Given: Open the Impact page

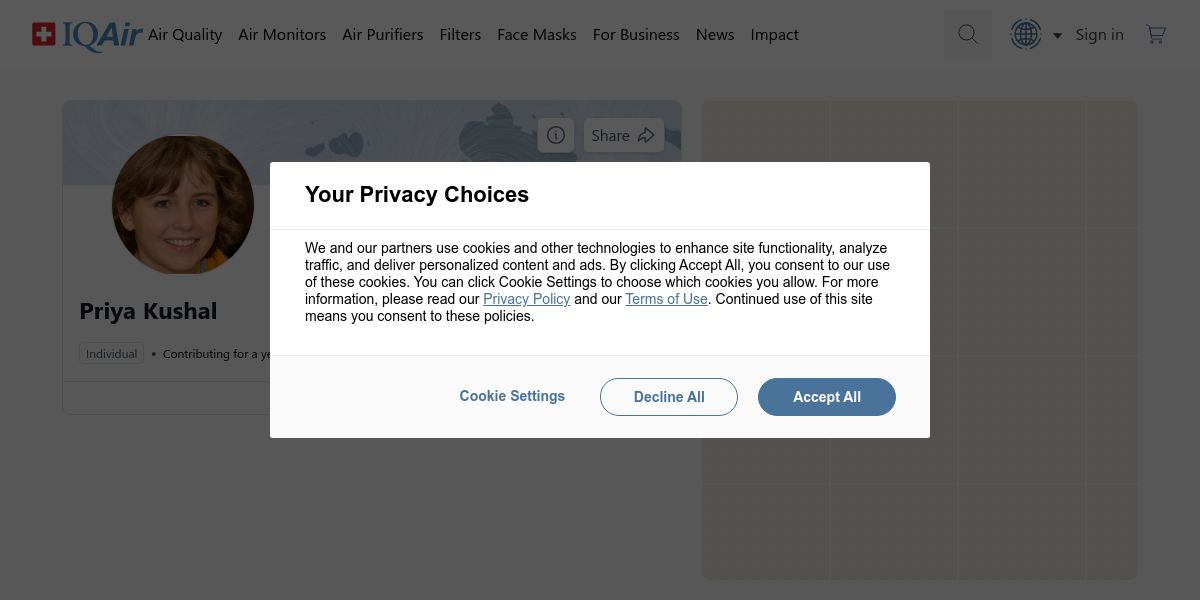Looking at the screenshot, I should click(774, 34).
